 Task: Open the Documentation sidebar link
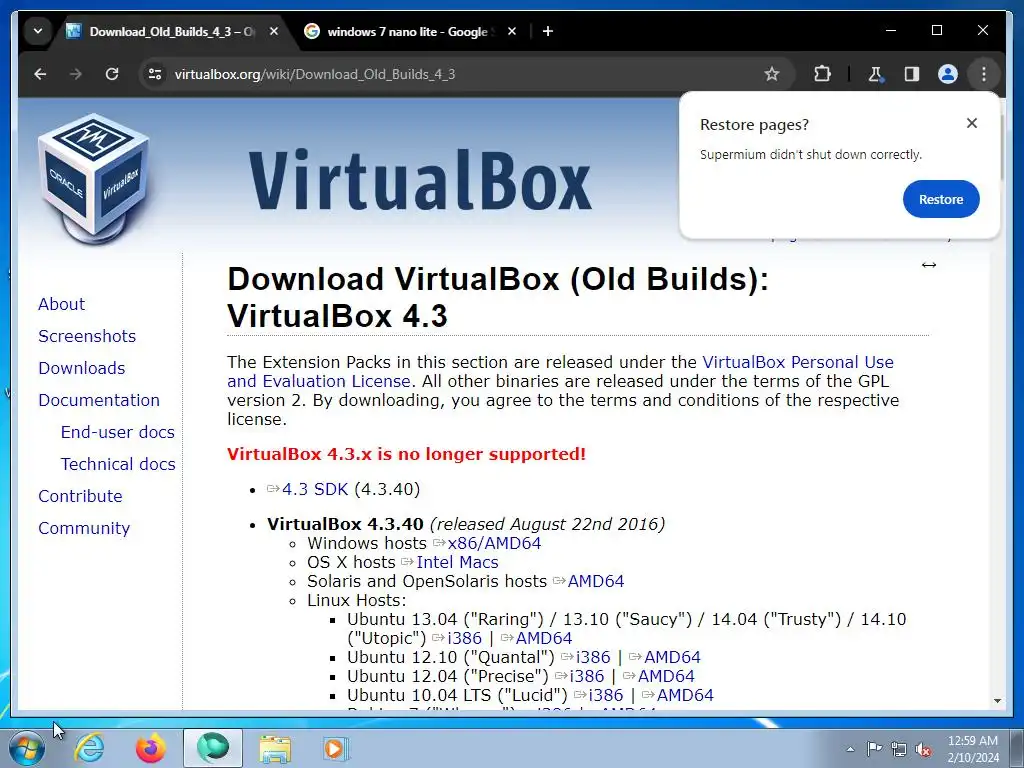click(x=99, y=400)
